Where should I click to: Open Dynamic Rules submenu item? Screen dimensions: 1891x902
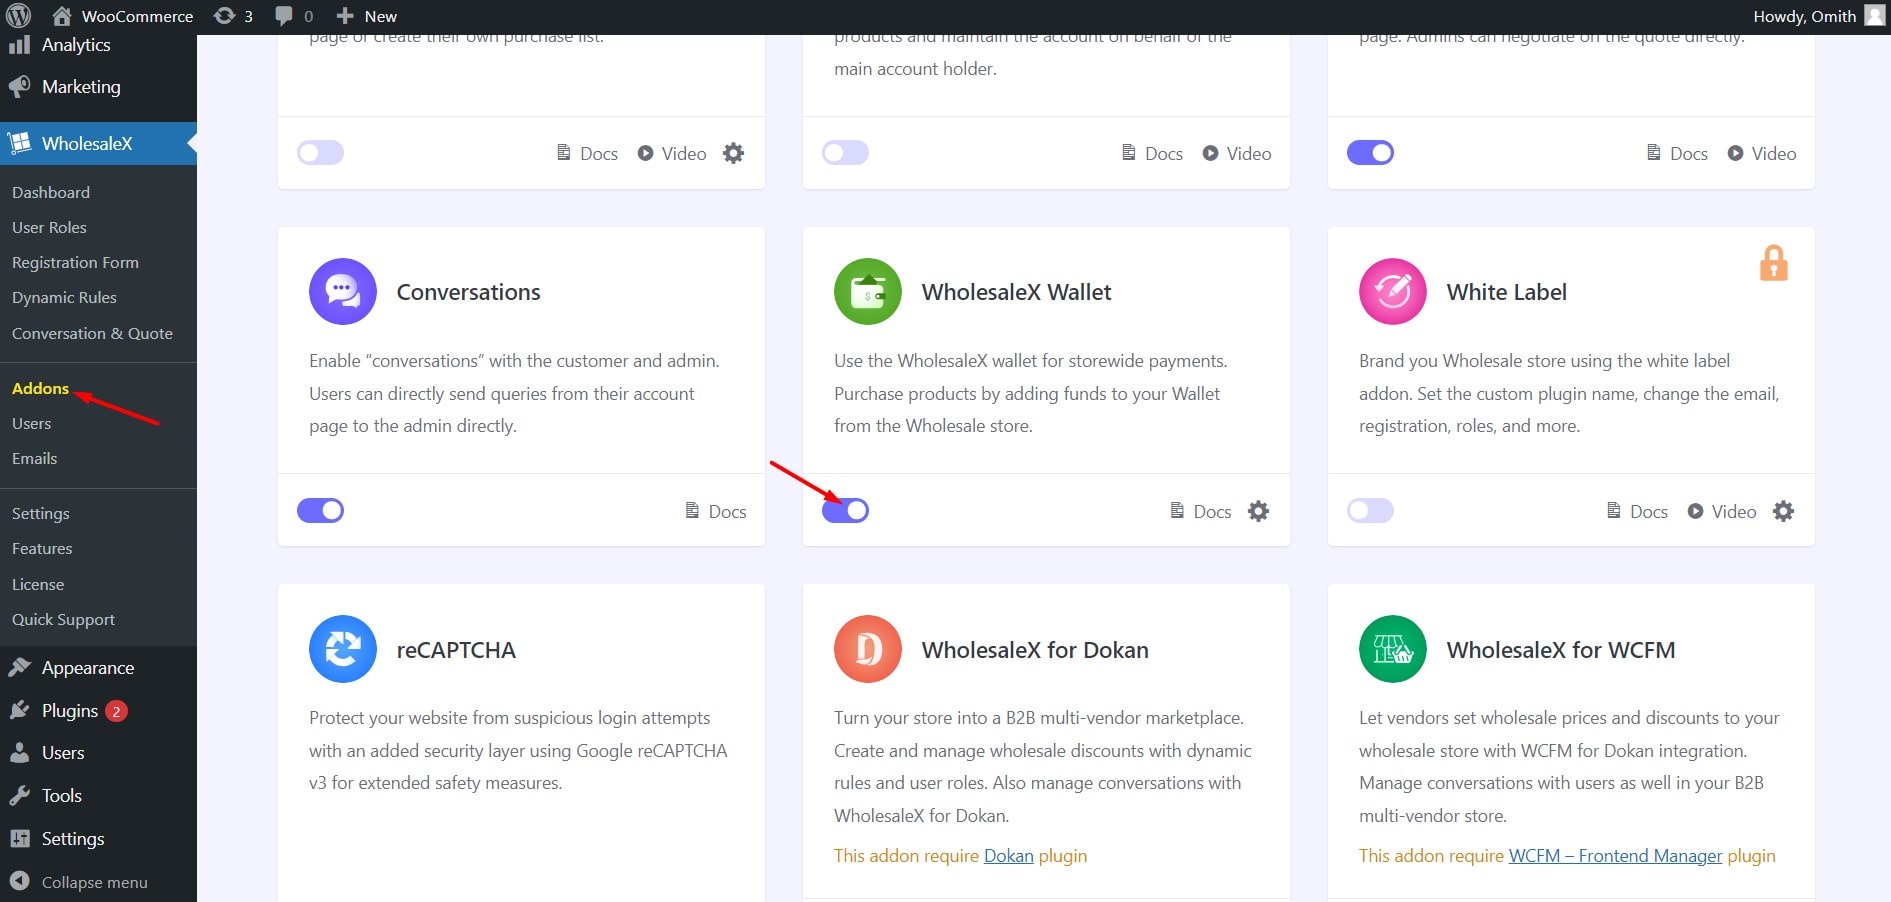(x=64, y=297)
